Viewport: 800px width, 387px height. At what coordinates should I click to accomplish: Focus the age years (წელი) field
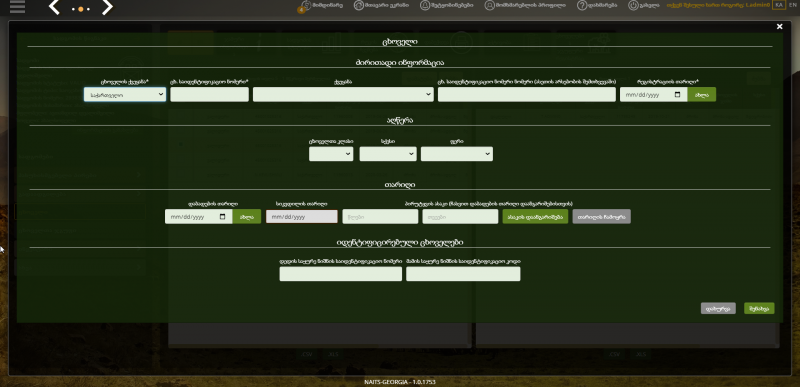point(380,216)
